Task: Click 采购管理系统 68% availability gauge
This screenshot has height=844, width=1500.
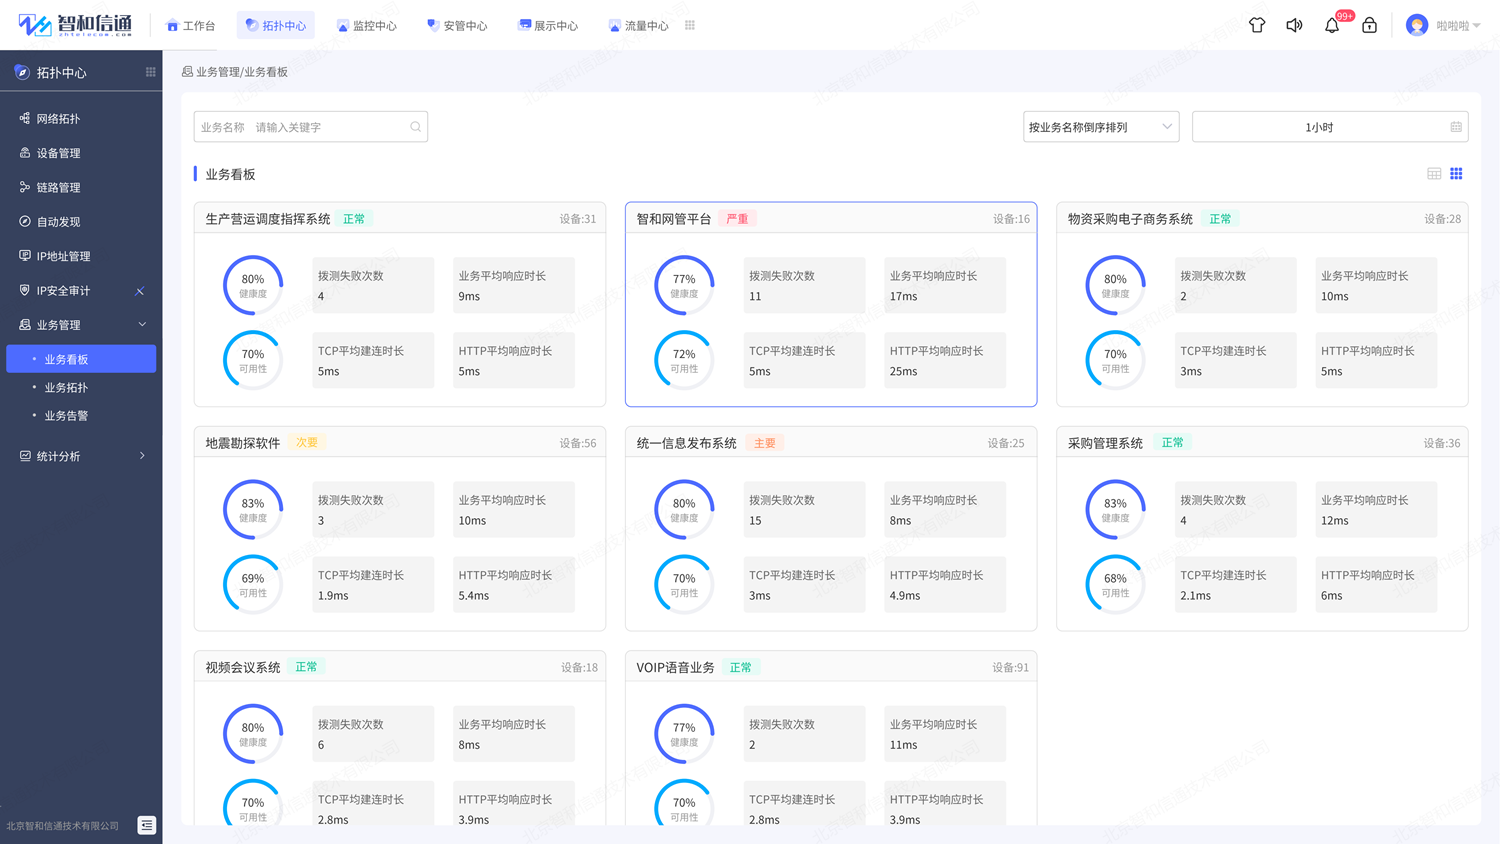Action: point(1115,584)
